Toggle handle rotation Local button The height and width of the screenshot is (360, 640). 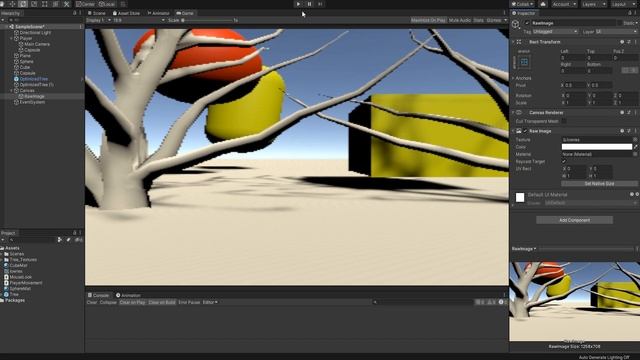point(107,4)
